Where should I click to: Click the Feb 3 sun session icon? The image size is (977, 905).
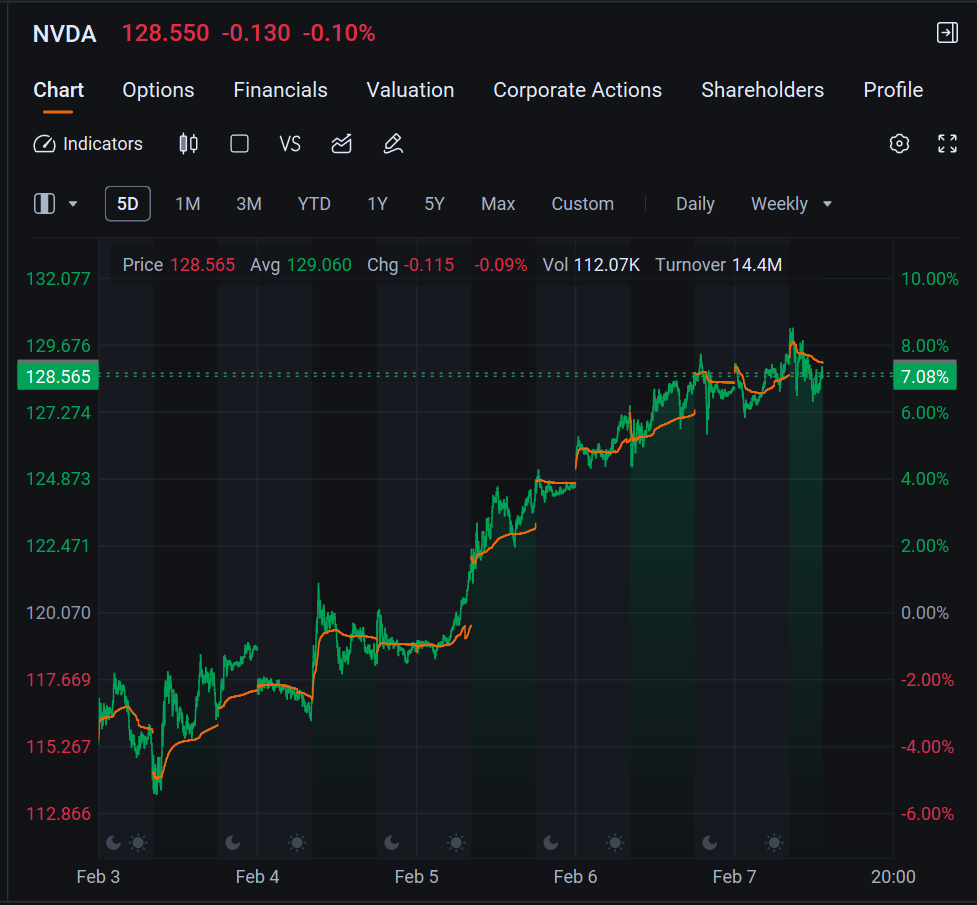pyautogui.click(x=138, y=843)
